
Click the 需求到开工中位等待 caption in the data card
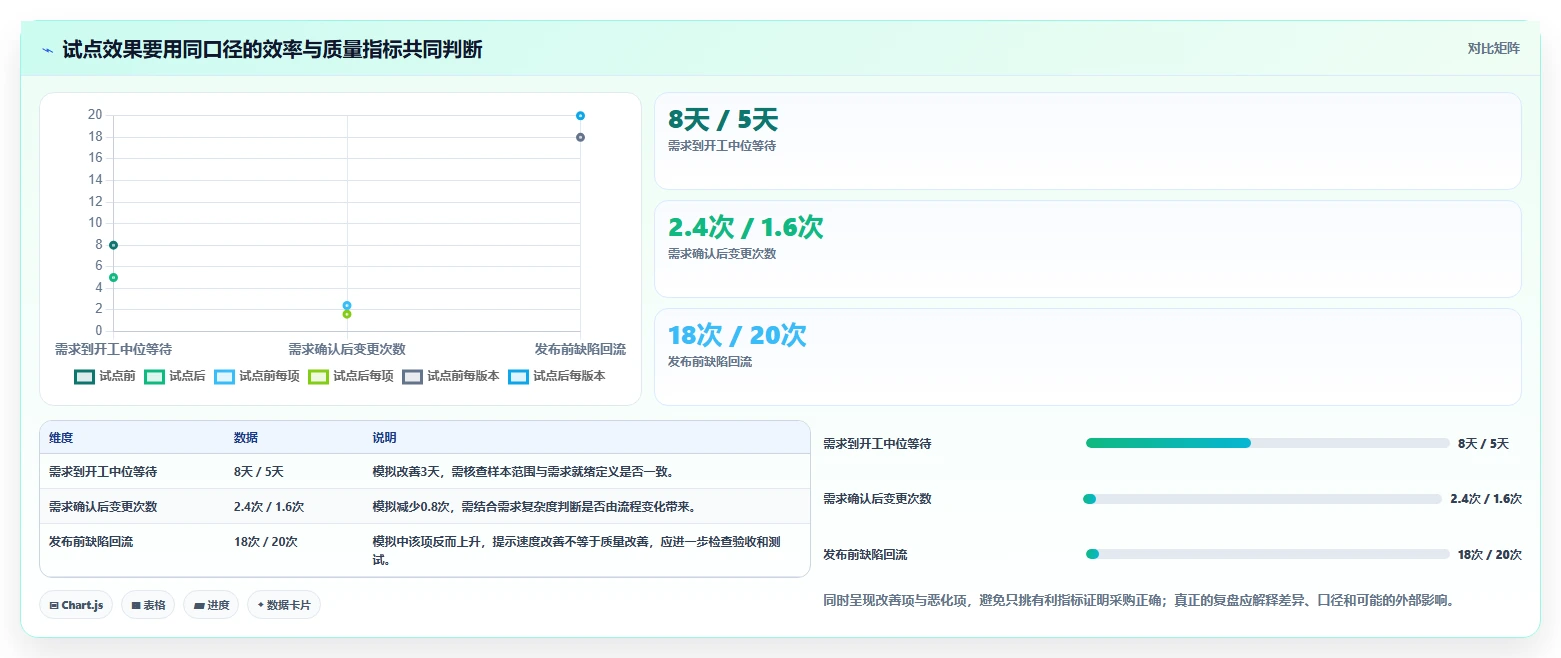point(722,146)
